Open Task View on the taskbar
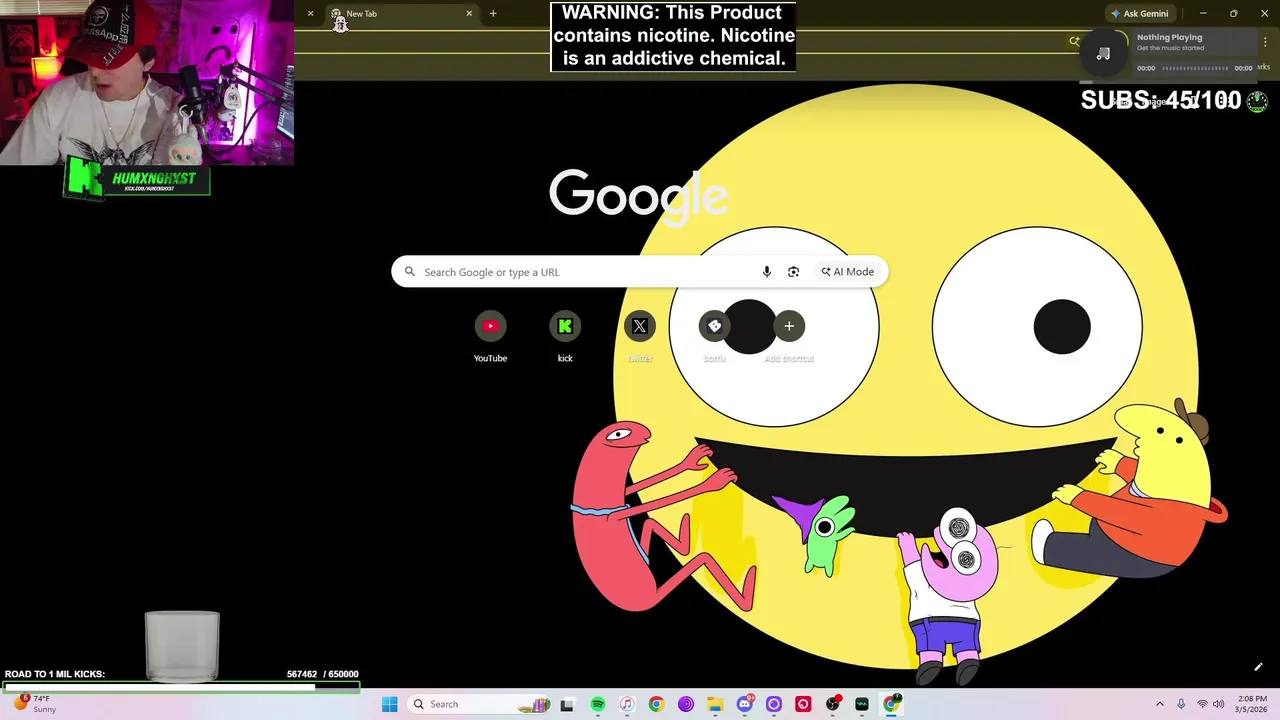 [567, 704]
